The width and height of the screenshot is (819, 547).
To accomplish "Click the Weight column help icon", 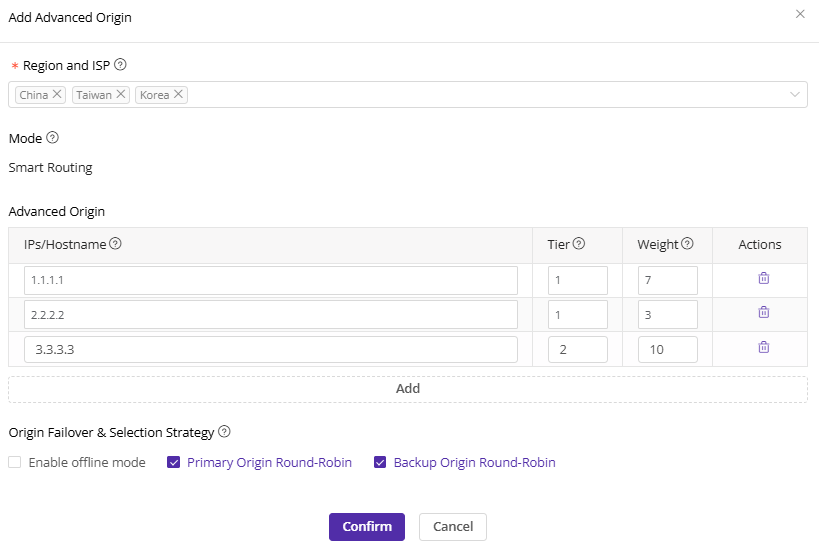I will pyautogui.click(x=687, y=244).
